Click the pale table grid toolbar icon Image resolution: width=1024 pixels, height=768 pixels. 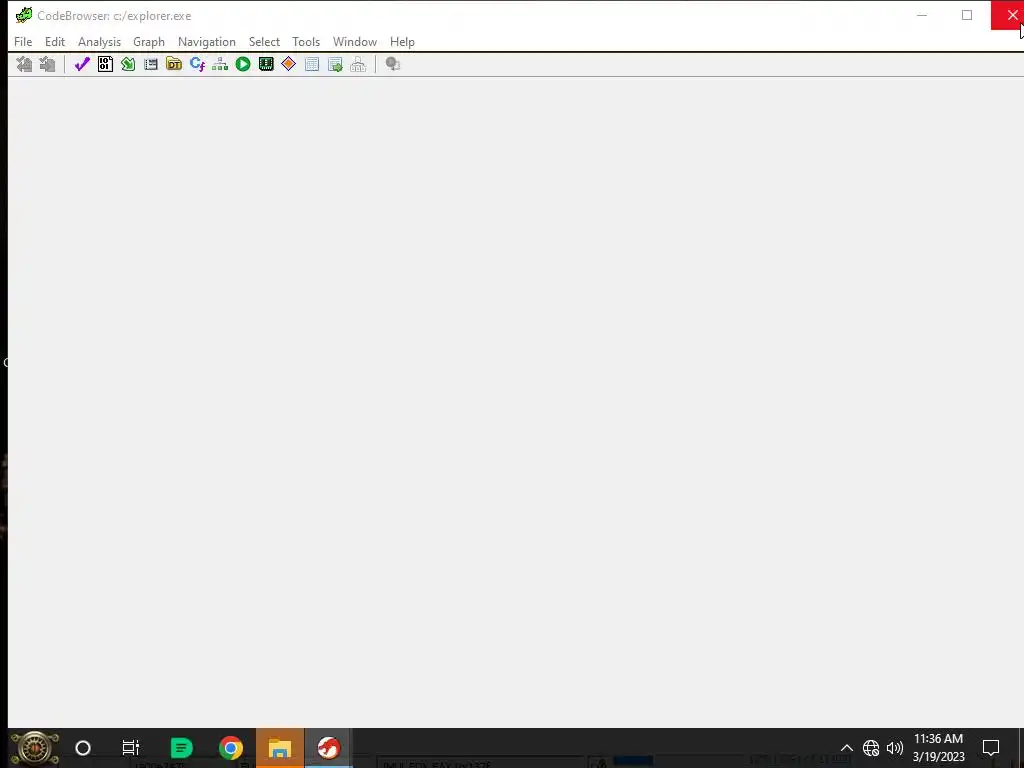pyautogui.click(x=312, y=64)
